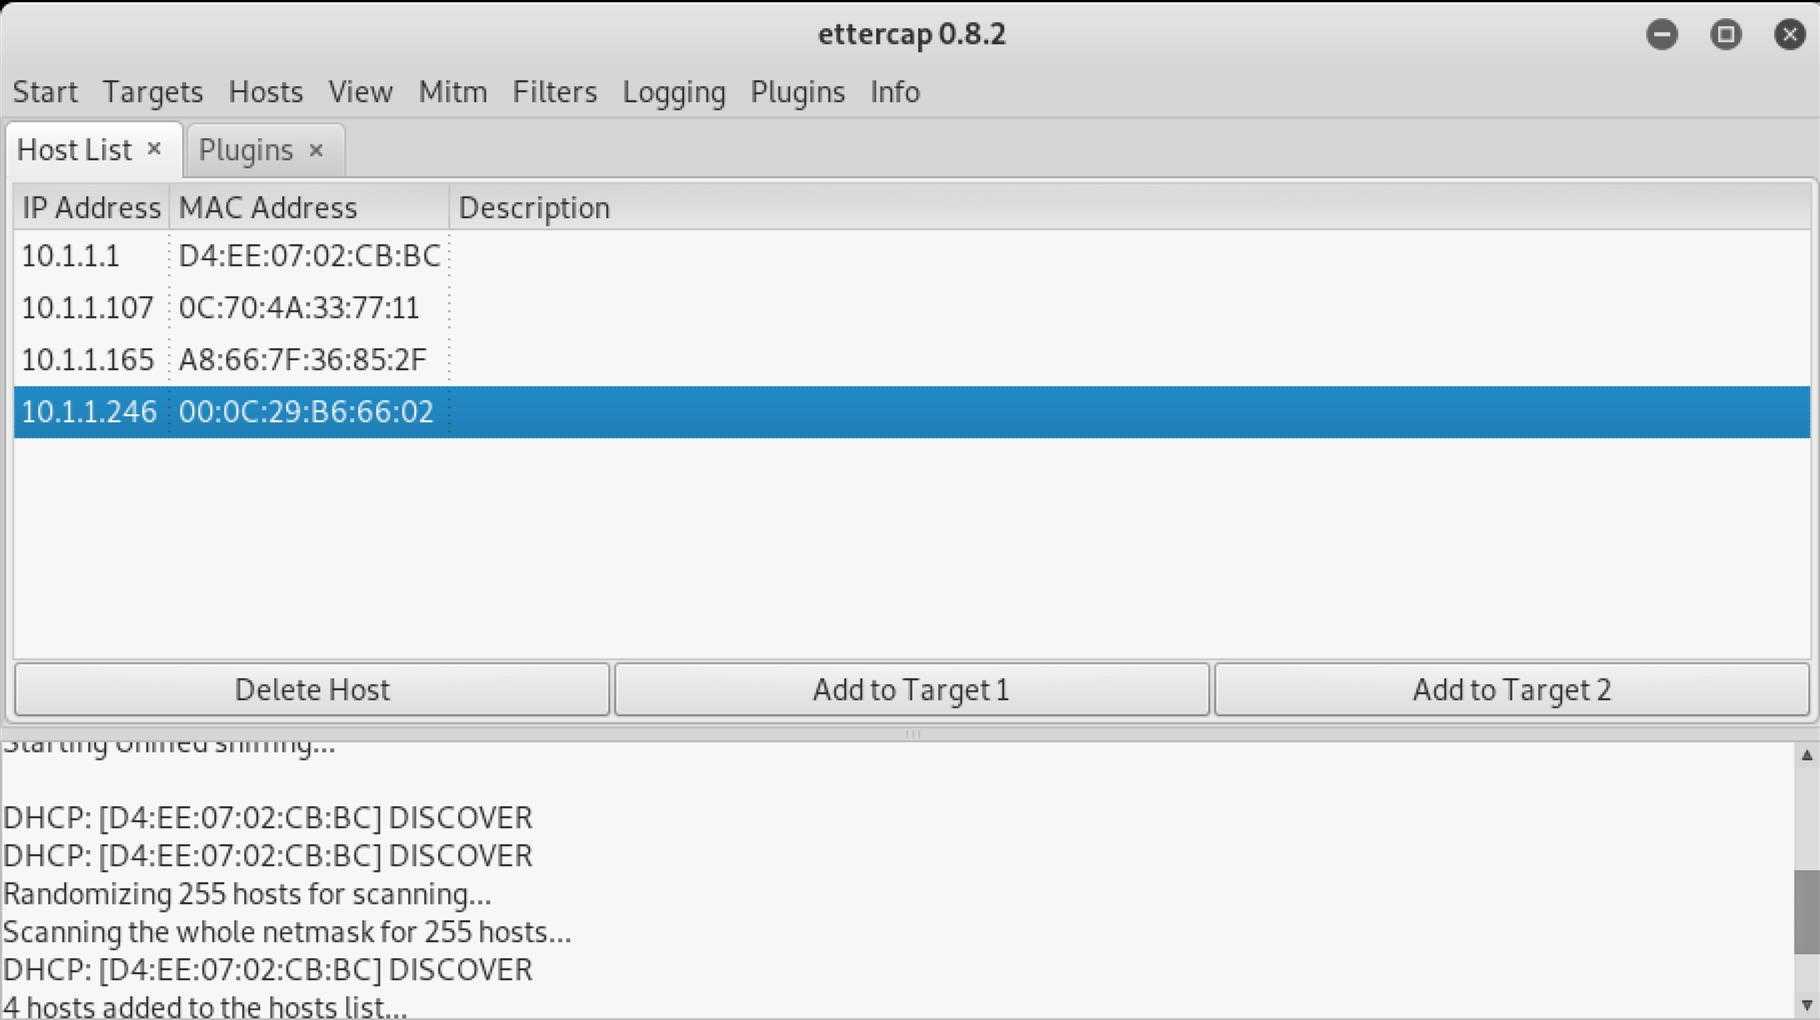Click 'Scanning the whole netmask' log line
The image size is (1820, 1020).
click(x=287, y=932)
